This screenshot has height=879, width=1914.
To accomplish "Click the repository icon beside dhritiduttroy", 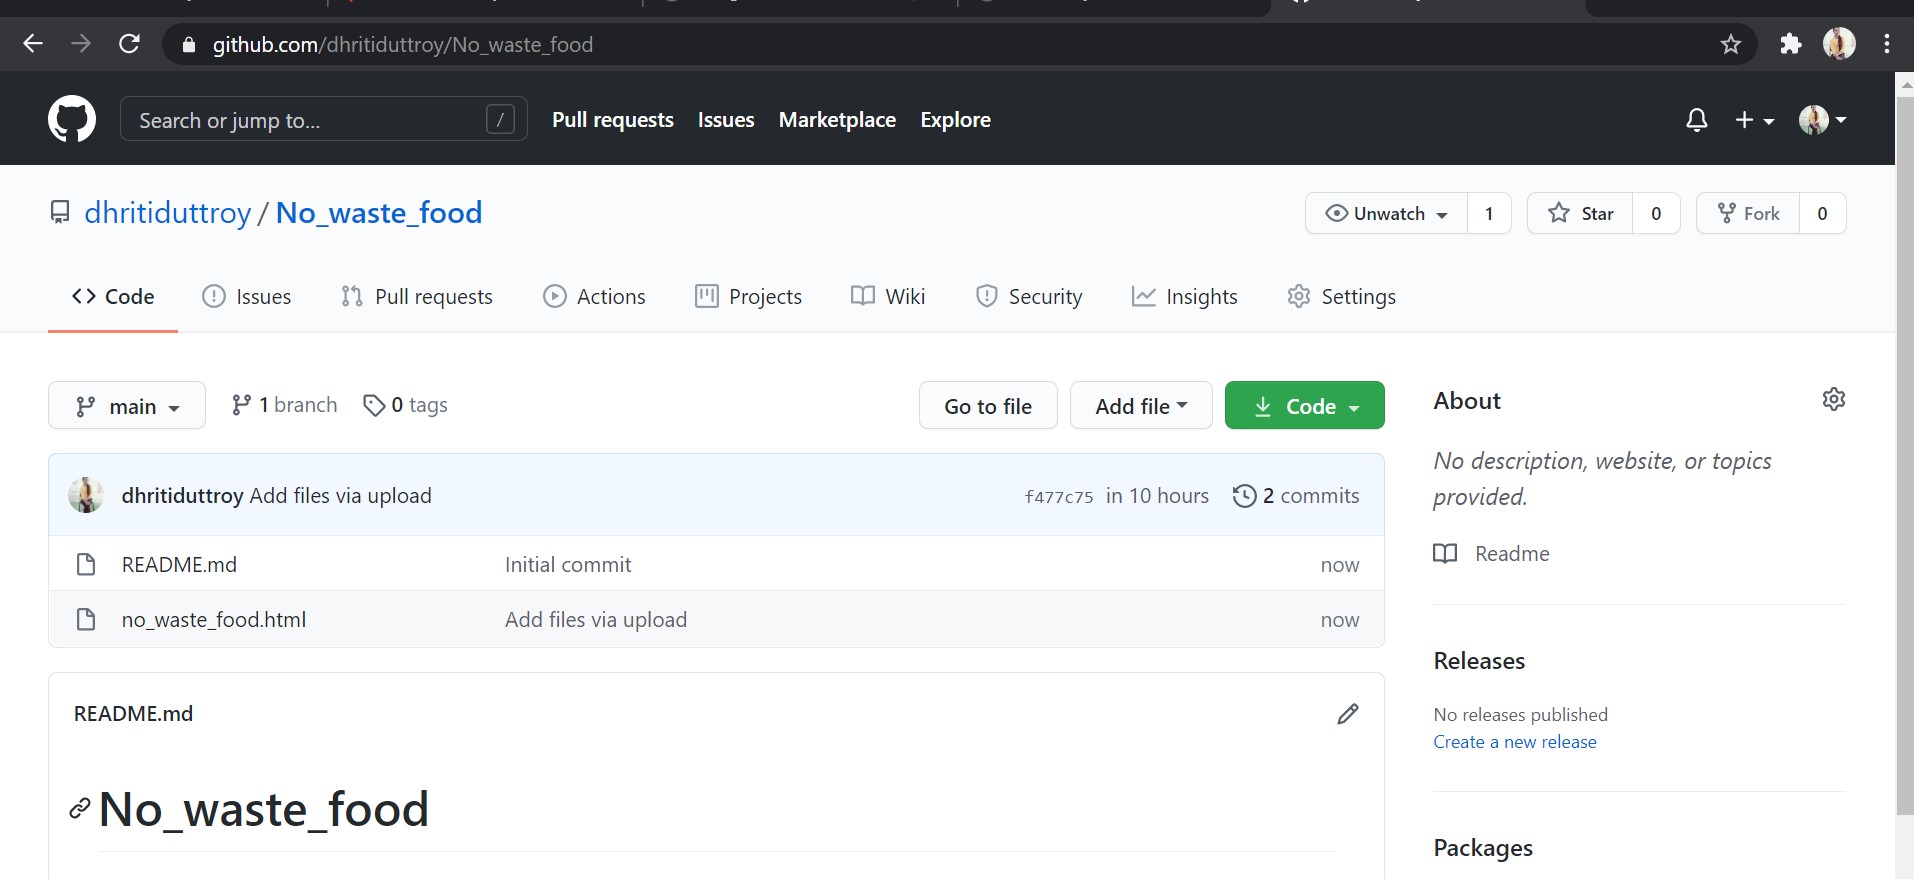I will tap(60, 213).
